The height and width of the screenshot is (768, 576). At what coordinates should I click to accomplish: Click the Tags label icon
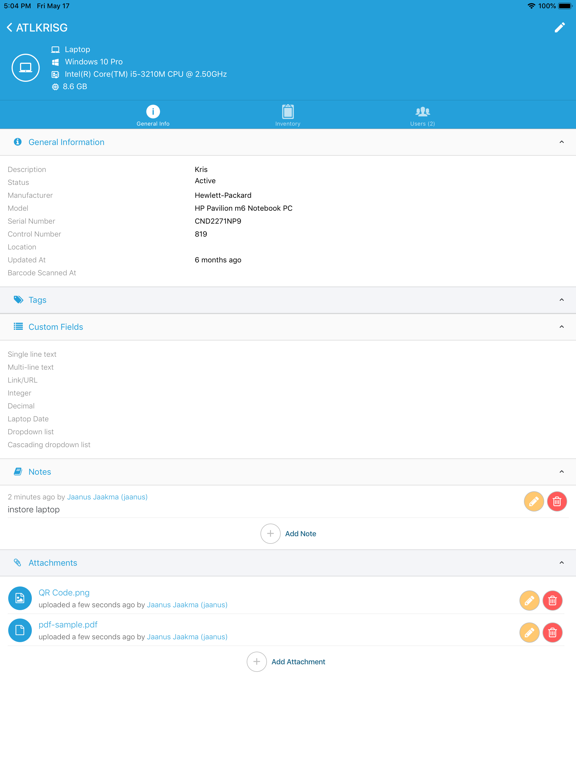18,300
